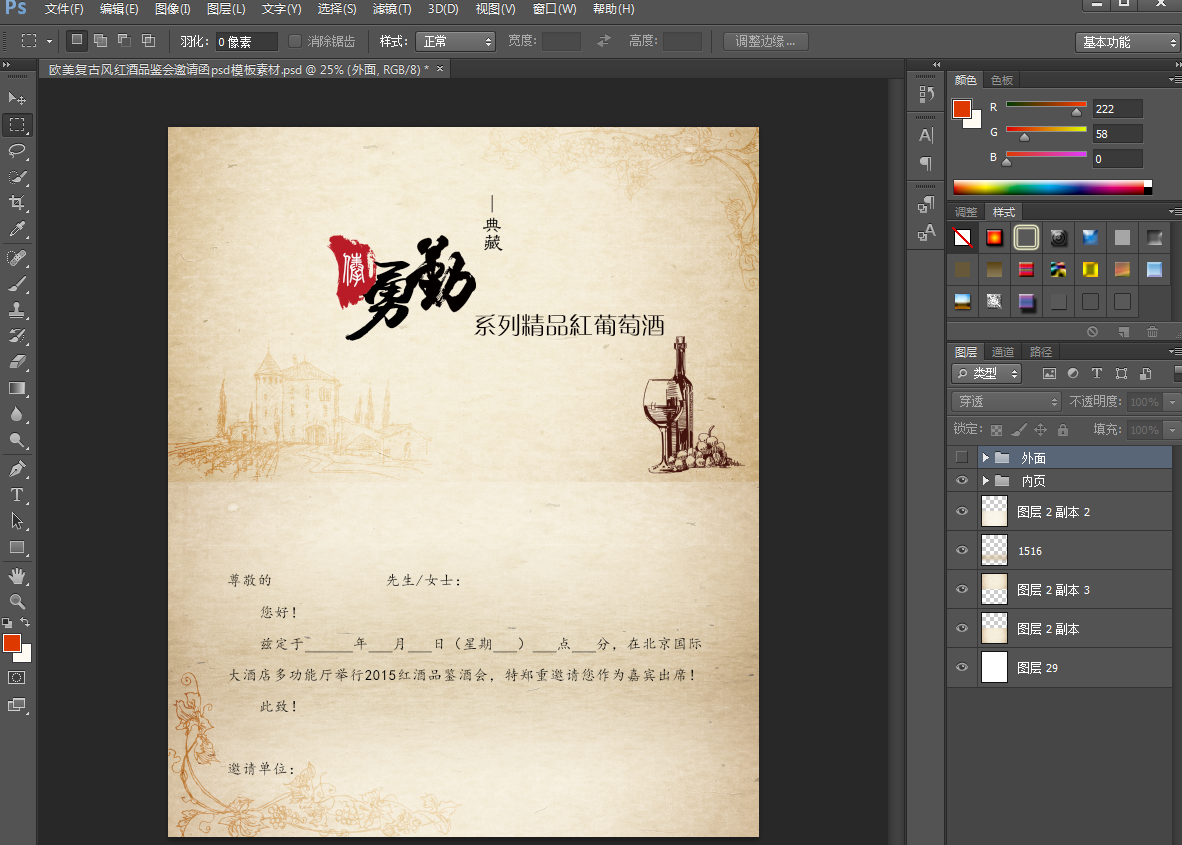The image size is (1182, 845).
Task: Select the Horizontal Type tool
Action: click(x=17, y=495)
